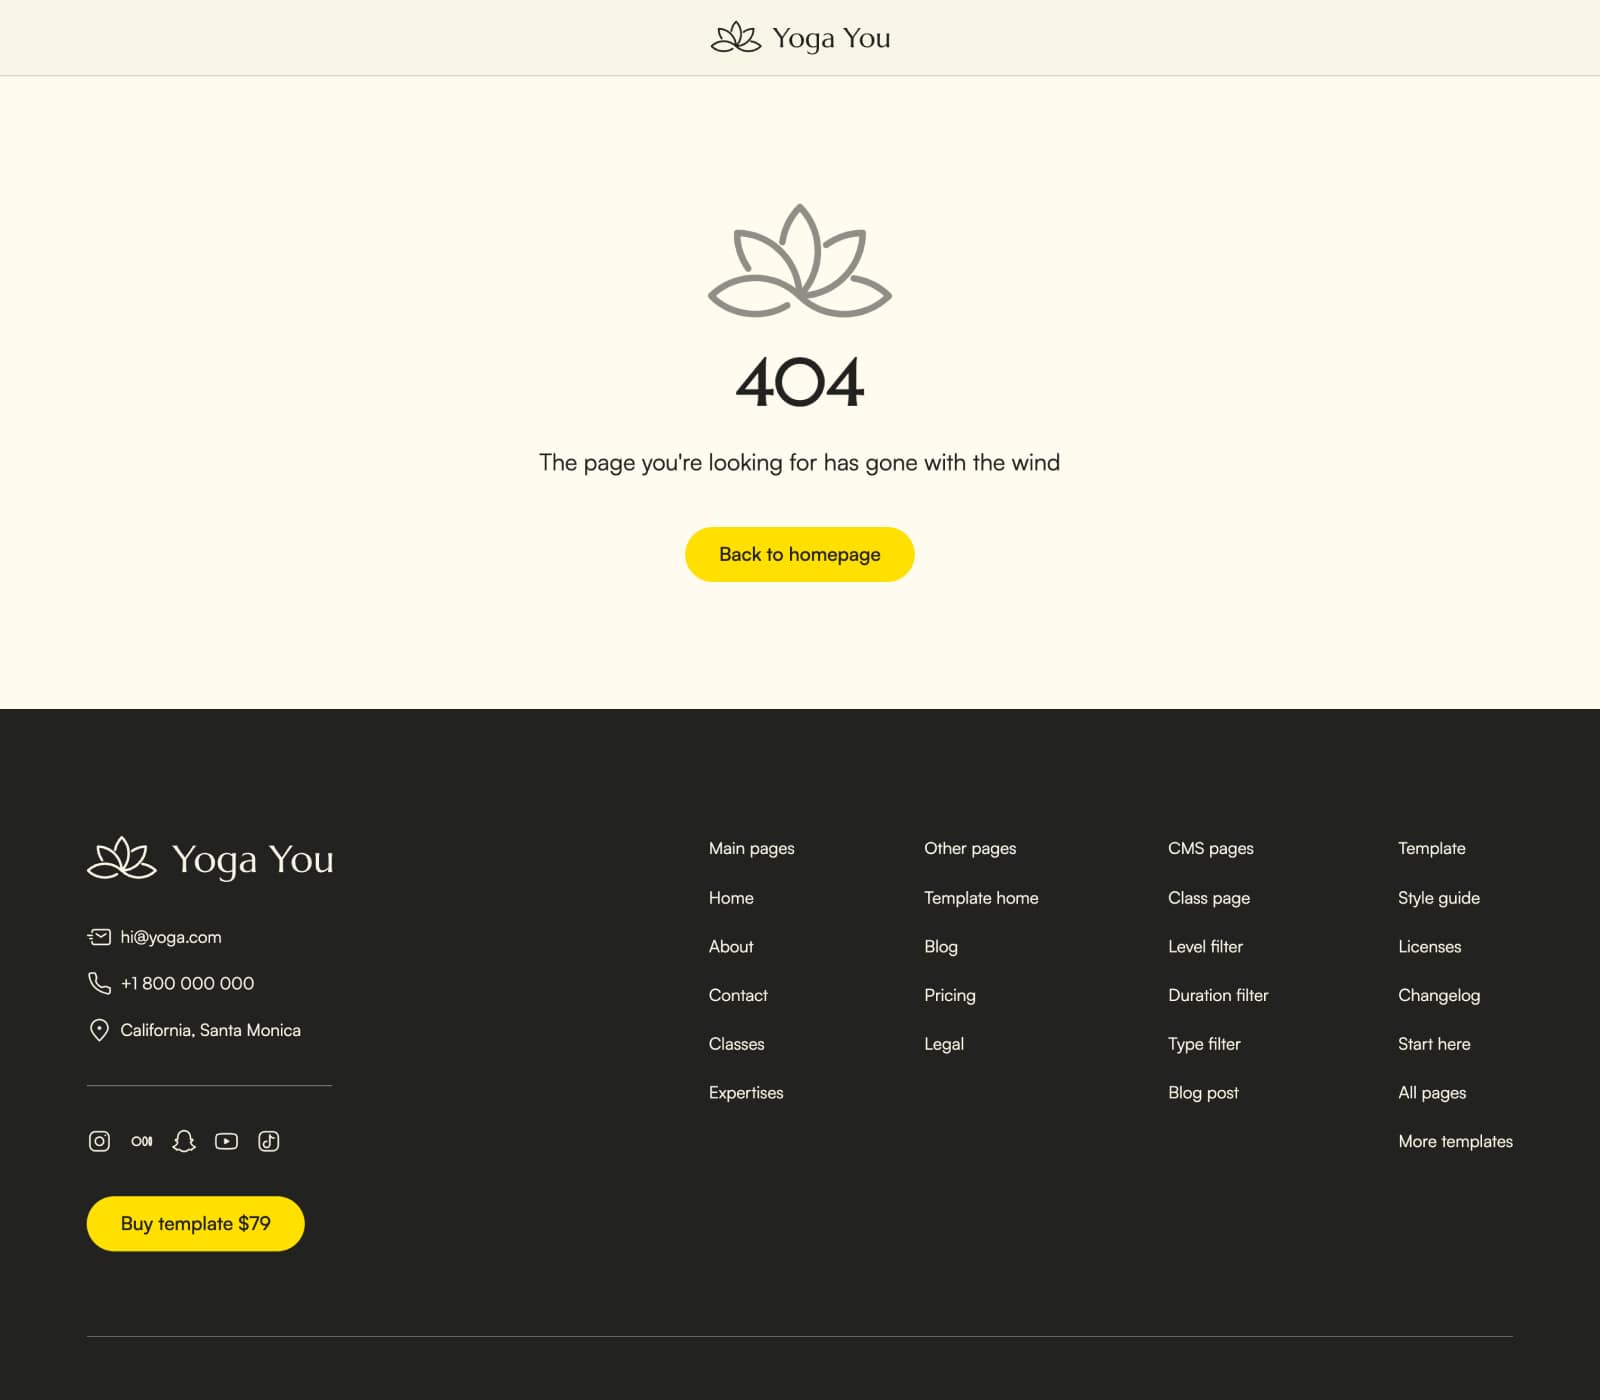The image size is (1600, 1400).
Task: Open the More templates link
Action: [x=1456, y=1141]
